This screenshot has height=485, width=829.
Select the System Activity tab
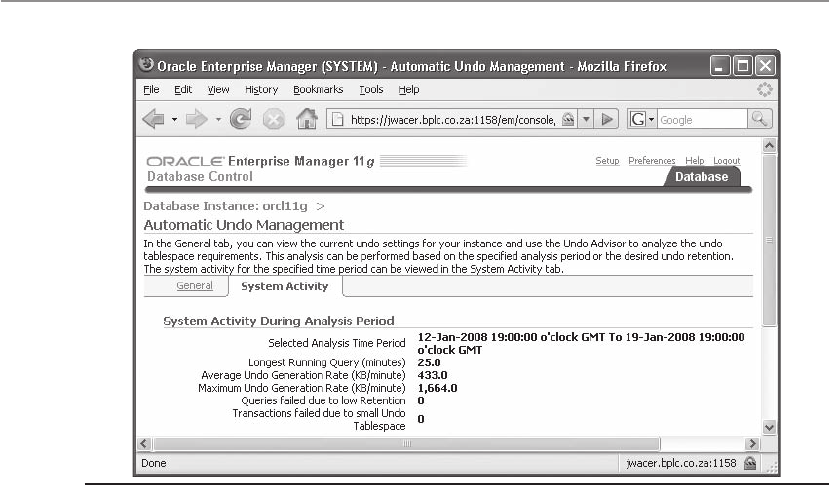pos(285,286)
